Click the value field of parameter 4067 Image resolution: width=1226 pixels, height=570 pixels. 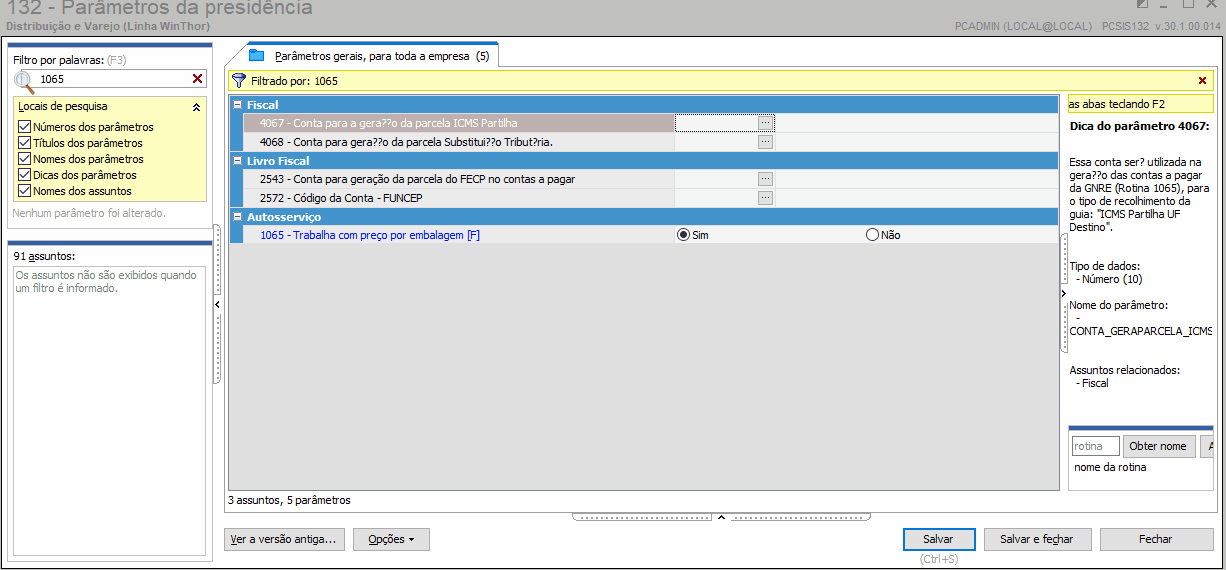[716, 123]
